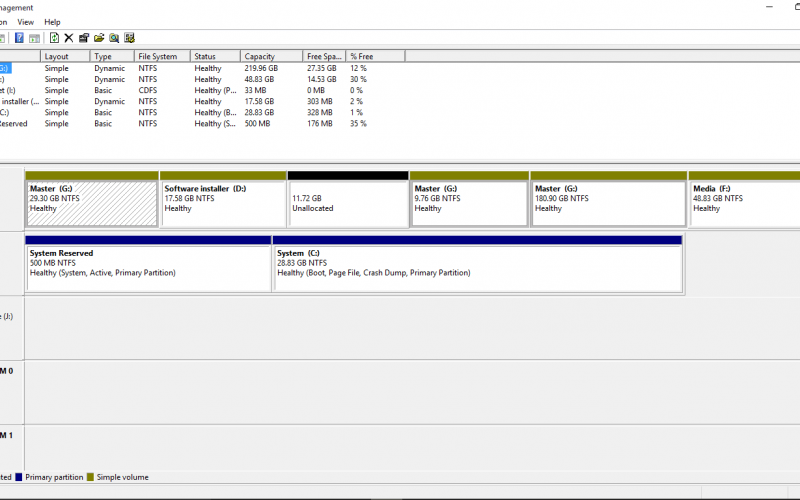Click the 28.83 GB capacity cell in list
800x500 pixels.
click(259, 112)
